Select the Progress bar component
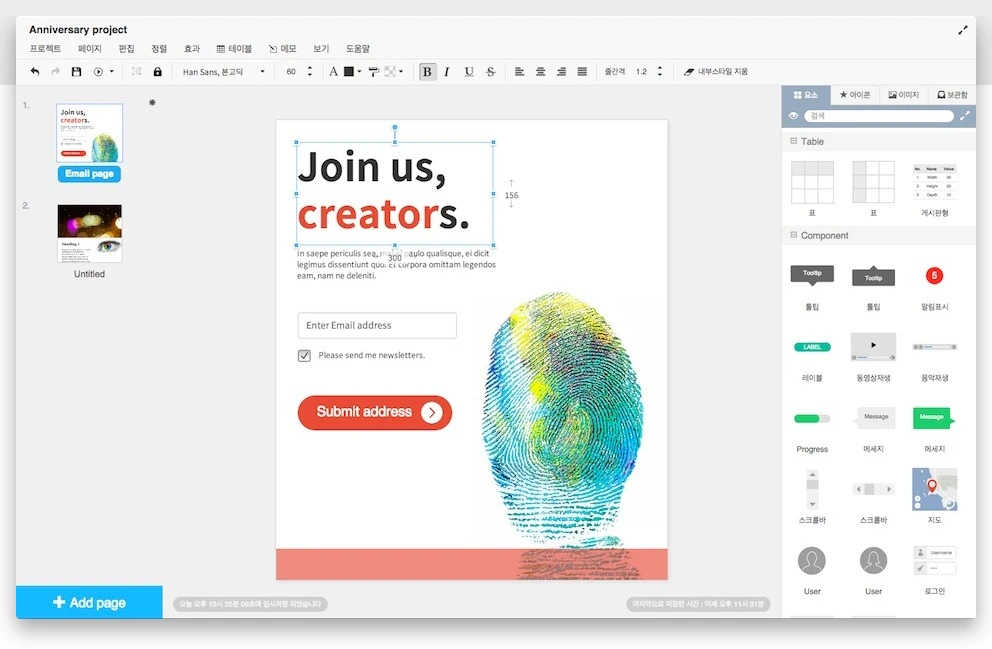 pos(812,418)
